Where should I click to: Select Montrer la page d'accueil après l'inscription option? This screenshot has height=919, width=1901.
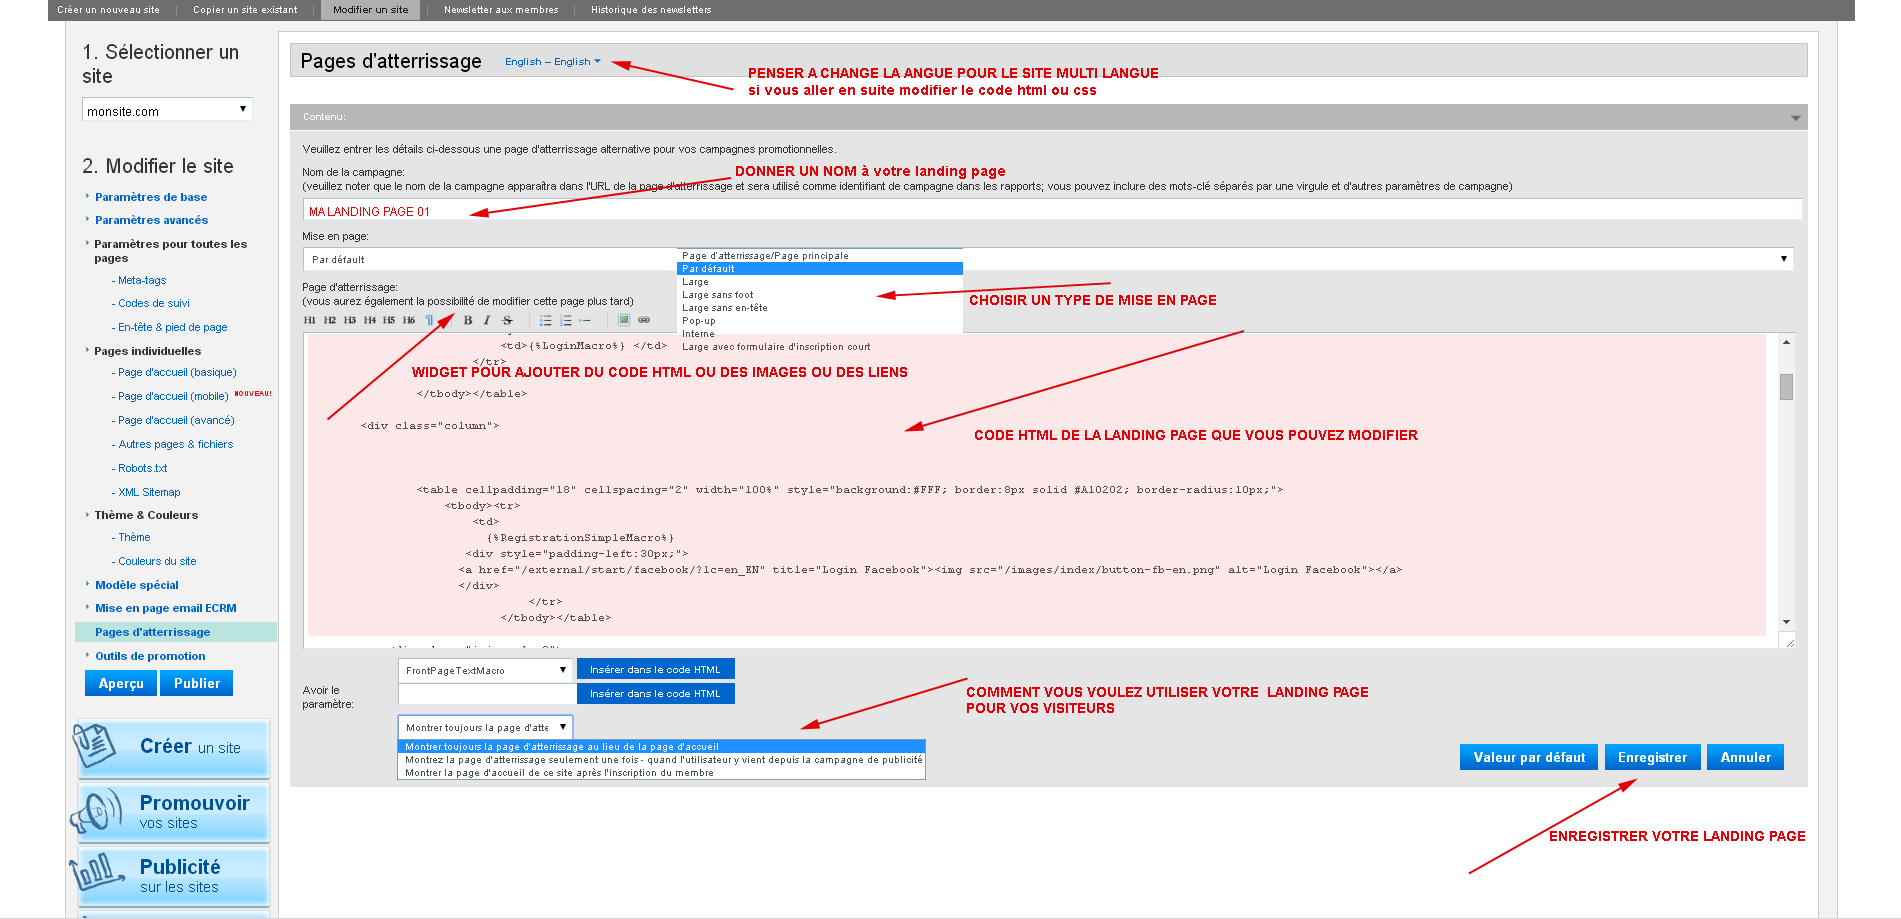pyautogui.click(x=559, y=773)
